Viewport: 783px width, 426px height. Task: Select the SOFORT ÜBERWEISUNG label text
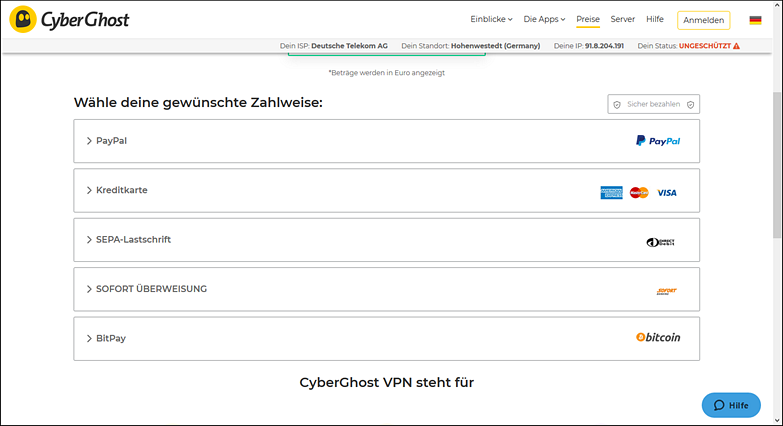[x=151, y=289]
